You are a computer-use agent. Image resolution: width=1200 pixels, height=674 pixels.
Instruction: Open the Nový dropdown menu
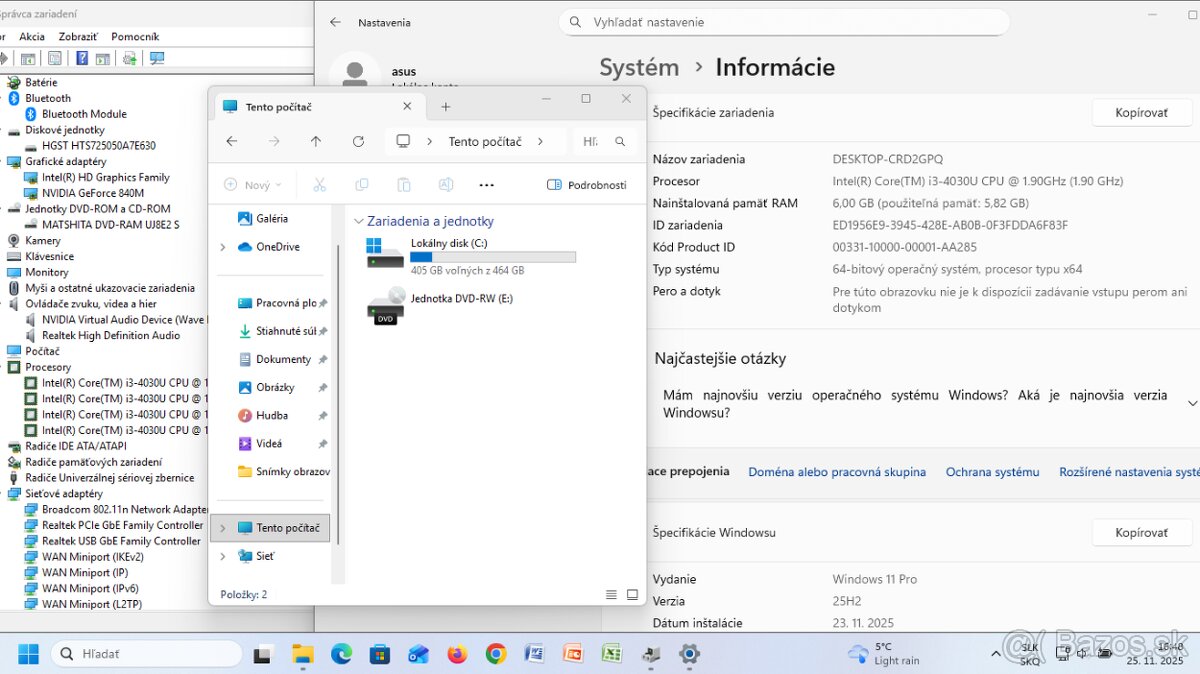[252, 184]
